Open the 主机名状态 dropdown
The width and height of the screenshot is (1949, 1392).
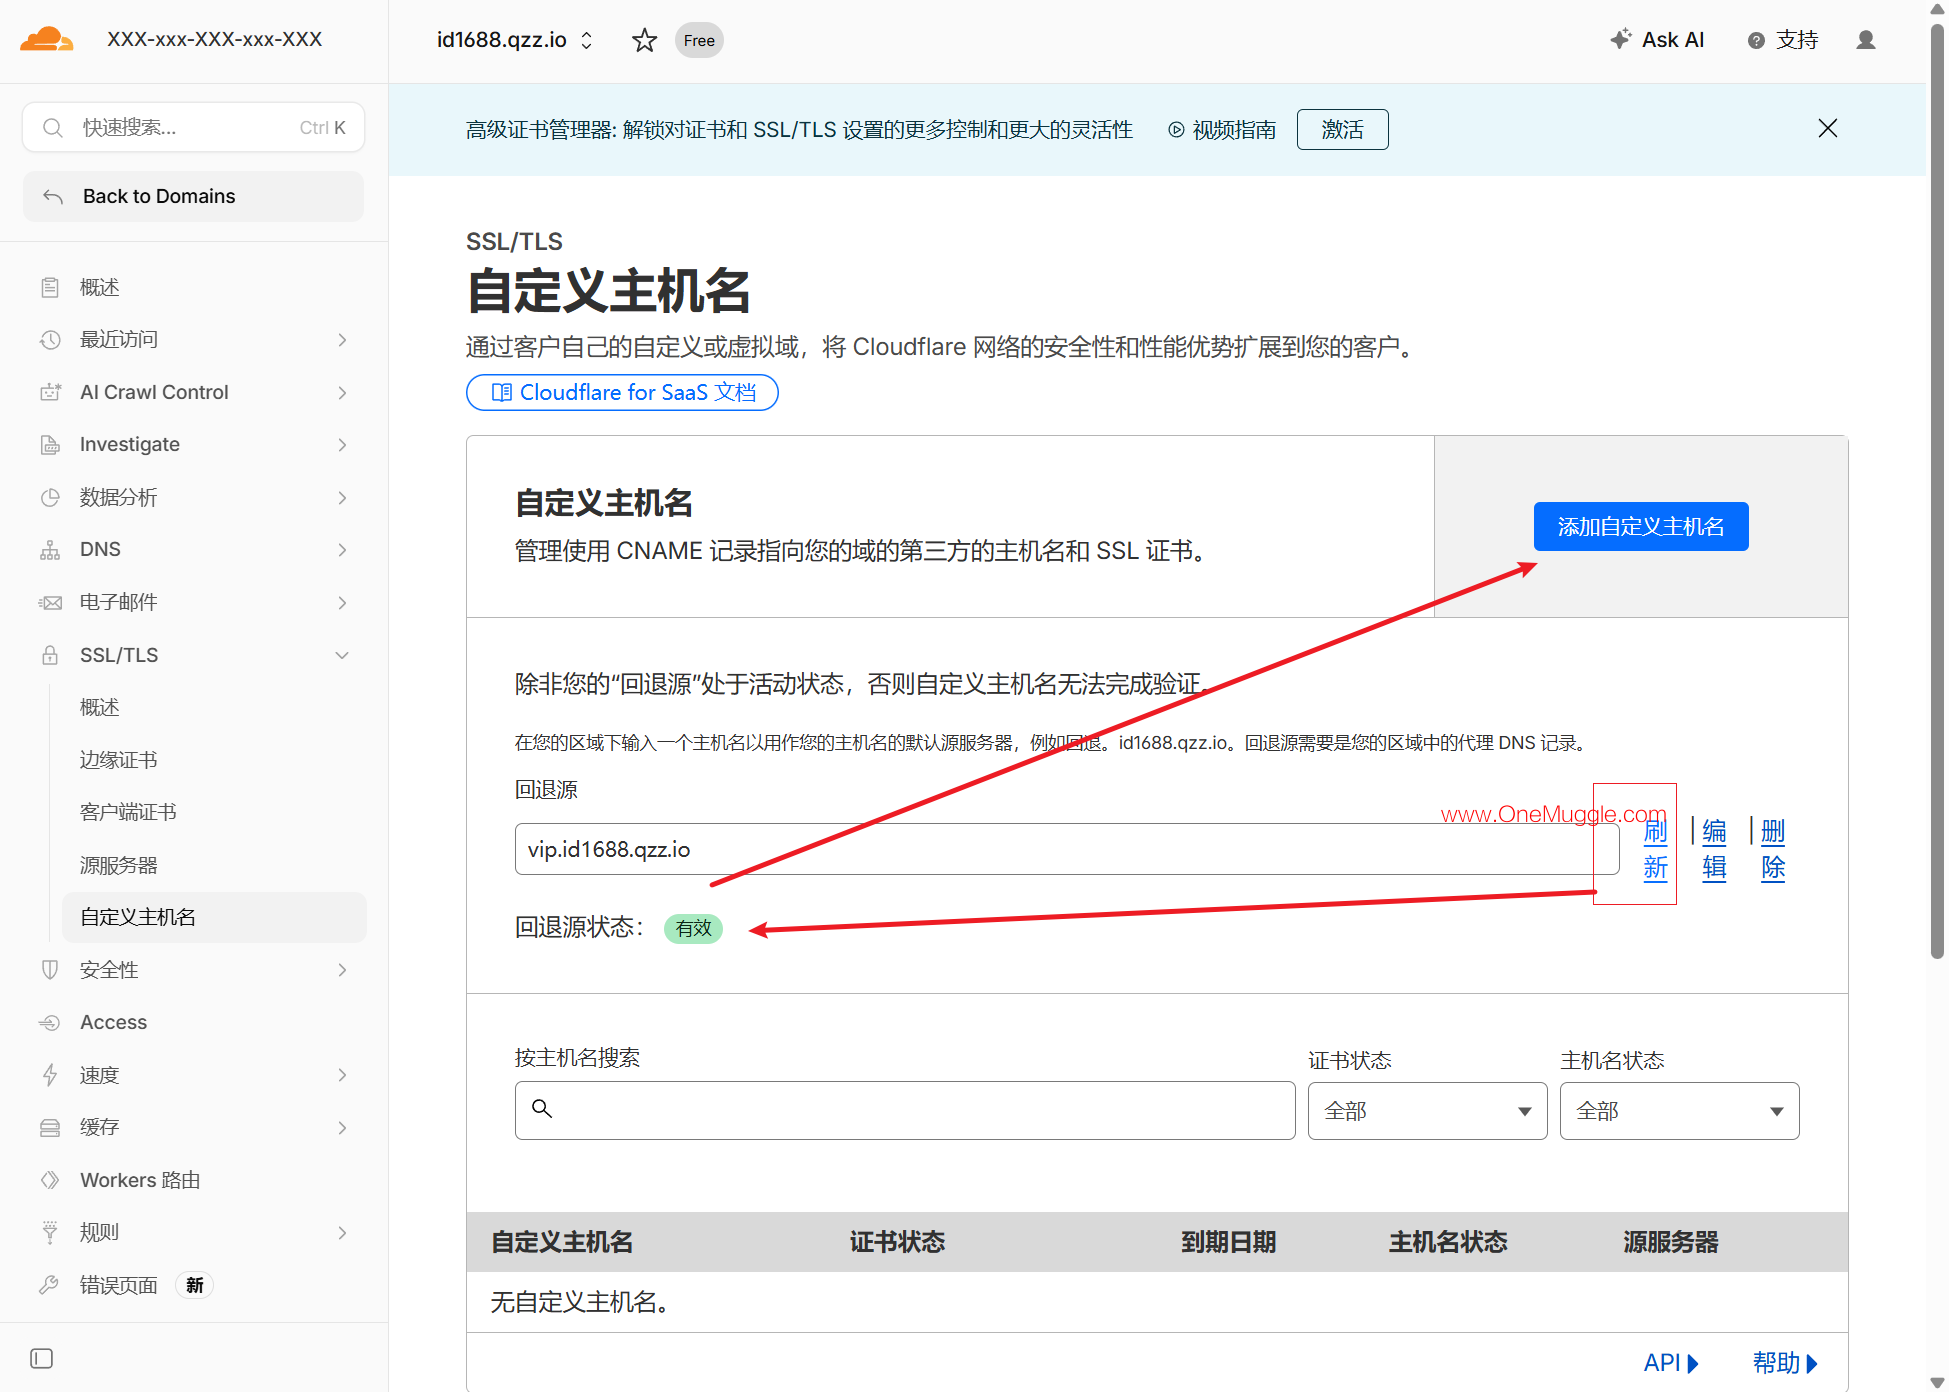1679,1111
